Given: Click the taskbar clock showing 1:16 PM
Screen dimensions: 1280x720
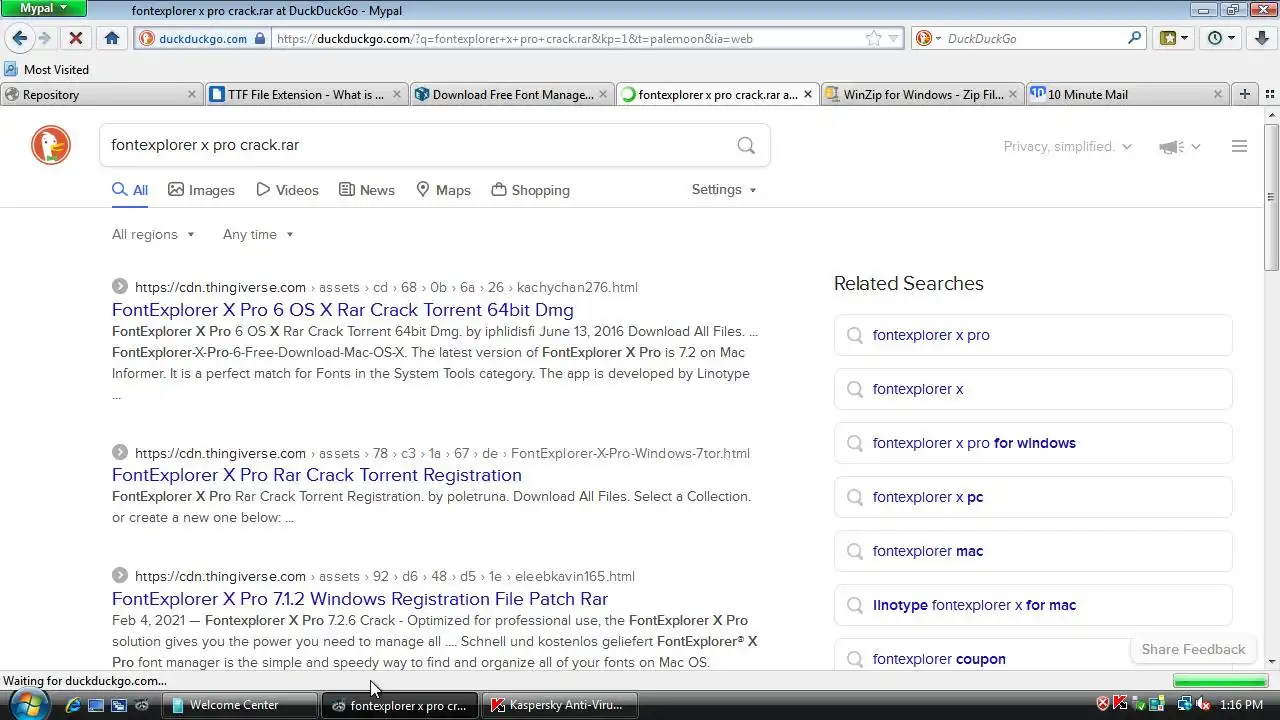Looking at the screenshot, I should [1241, 705].
